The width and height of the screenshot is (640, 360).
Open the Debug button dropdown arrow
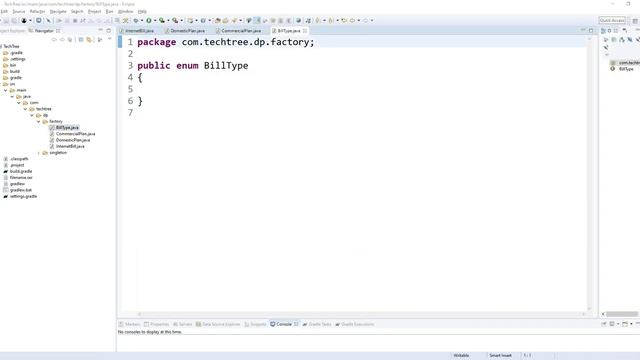pyautogui.click(x=142, y=20)
